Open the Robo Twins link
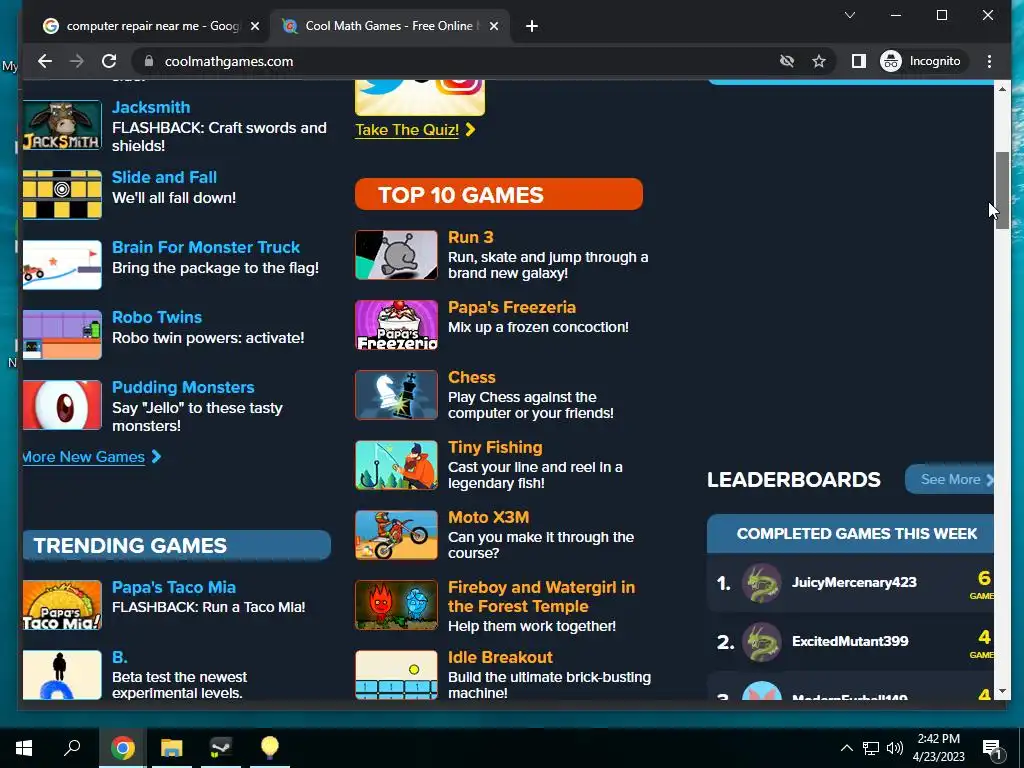This screenshot has height=768, width=1024. [157, 317]
